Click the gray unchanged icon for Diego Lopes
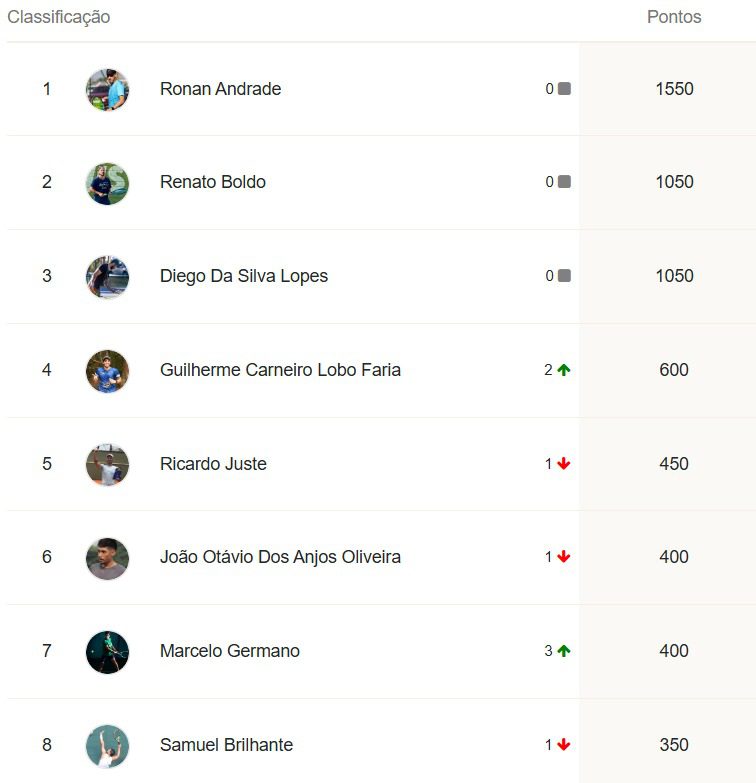The width and height of the screenshot is (756, 783). (564, 276)
